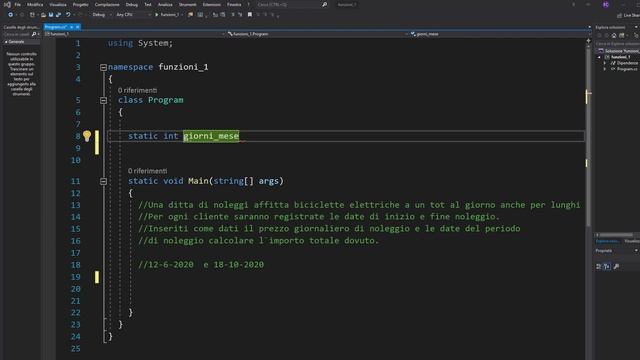This screenshot has height=360, width=640.
Task: Click '0 riferimenti' above class Program
Action: tap(138, 90)
